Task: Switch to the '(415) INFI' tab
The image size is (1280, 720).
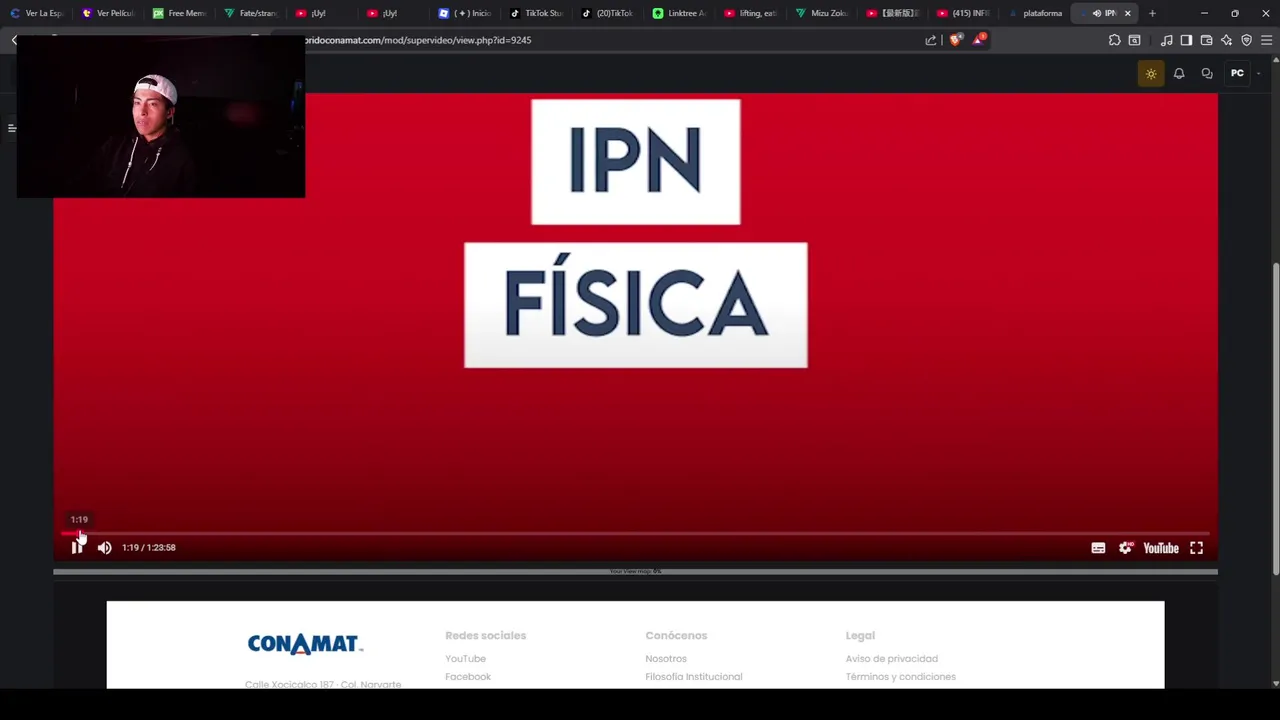Action: (965, 13)
